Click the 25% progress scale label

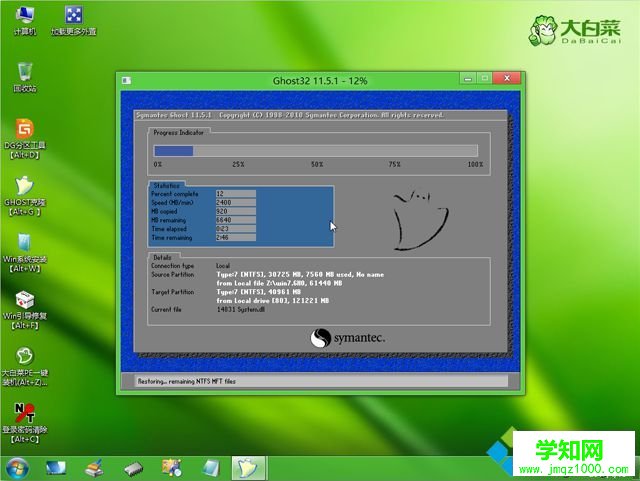[238, 164]
